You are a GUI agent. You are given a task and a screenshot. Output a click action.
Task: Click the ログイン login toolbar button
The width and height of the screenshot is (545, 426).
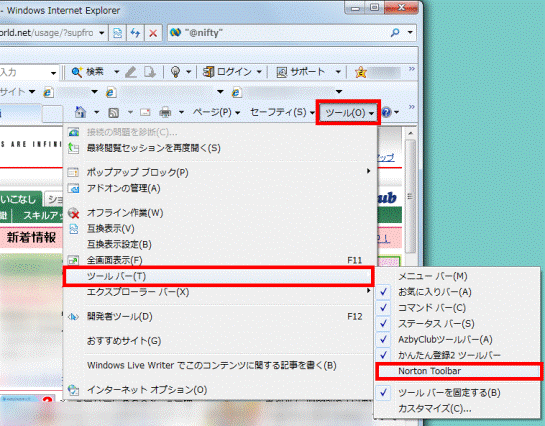pyautogui.click(x=227, y=72)
